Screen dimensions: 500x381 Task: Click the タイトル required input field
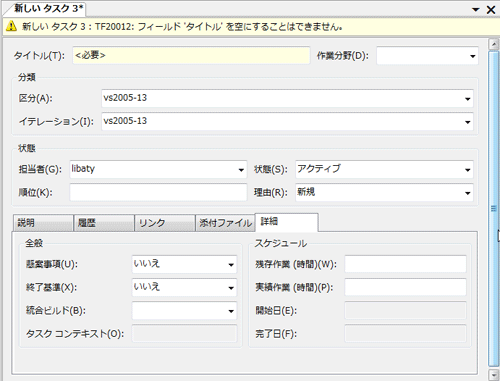pyautogui.click(x=191, y=55)
